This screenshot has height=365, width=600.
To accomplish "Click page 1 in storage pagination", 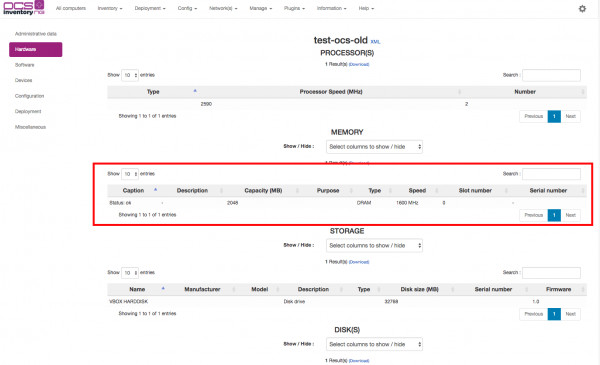I will point(554,314).
